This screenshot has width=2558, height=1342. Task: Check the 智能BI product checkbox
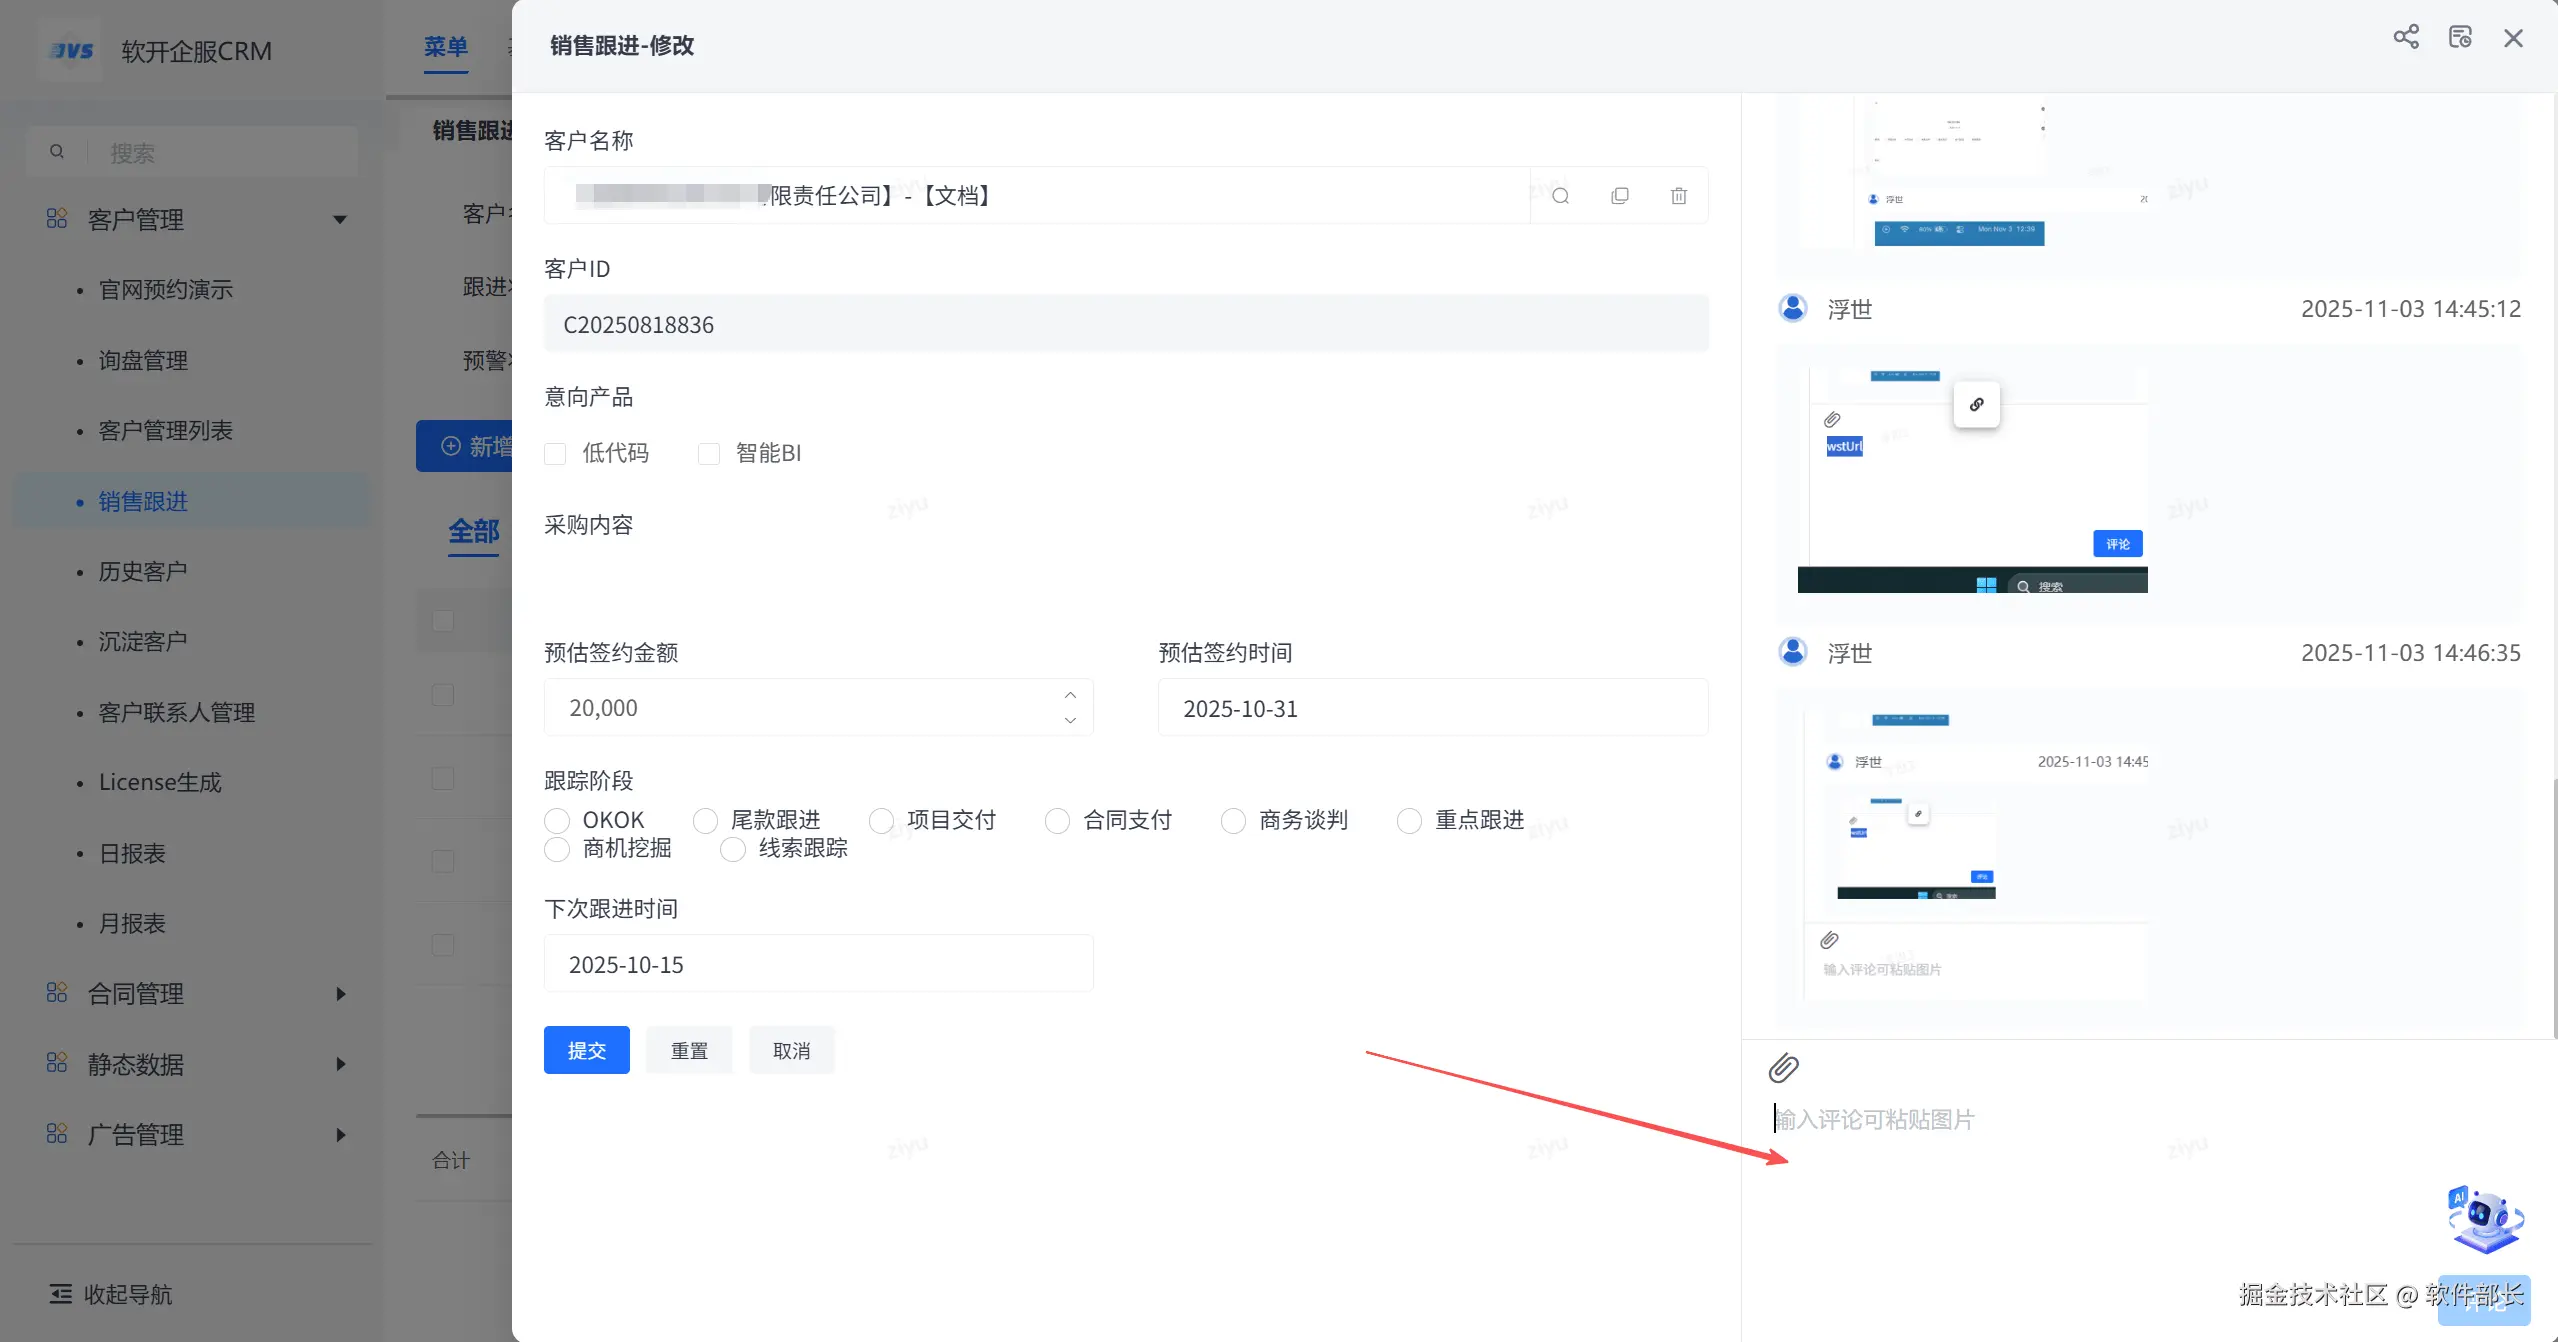click(709, 454)
